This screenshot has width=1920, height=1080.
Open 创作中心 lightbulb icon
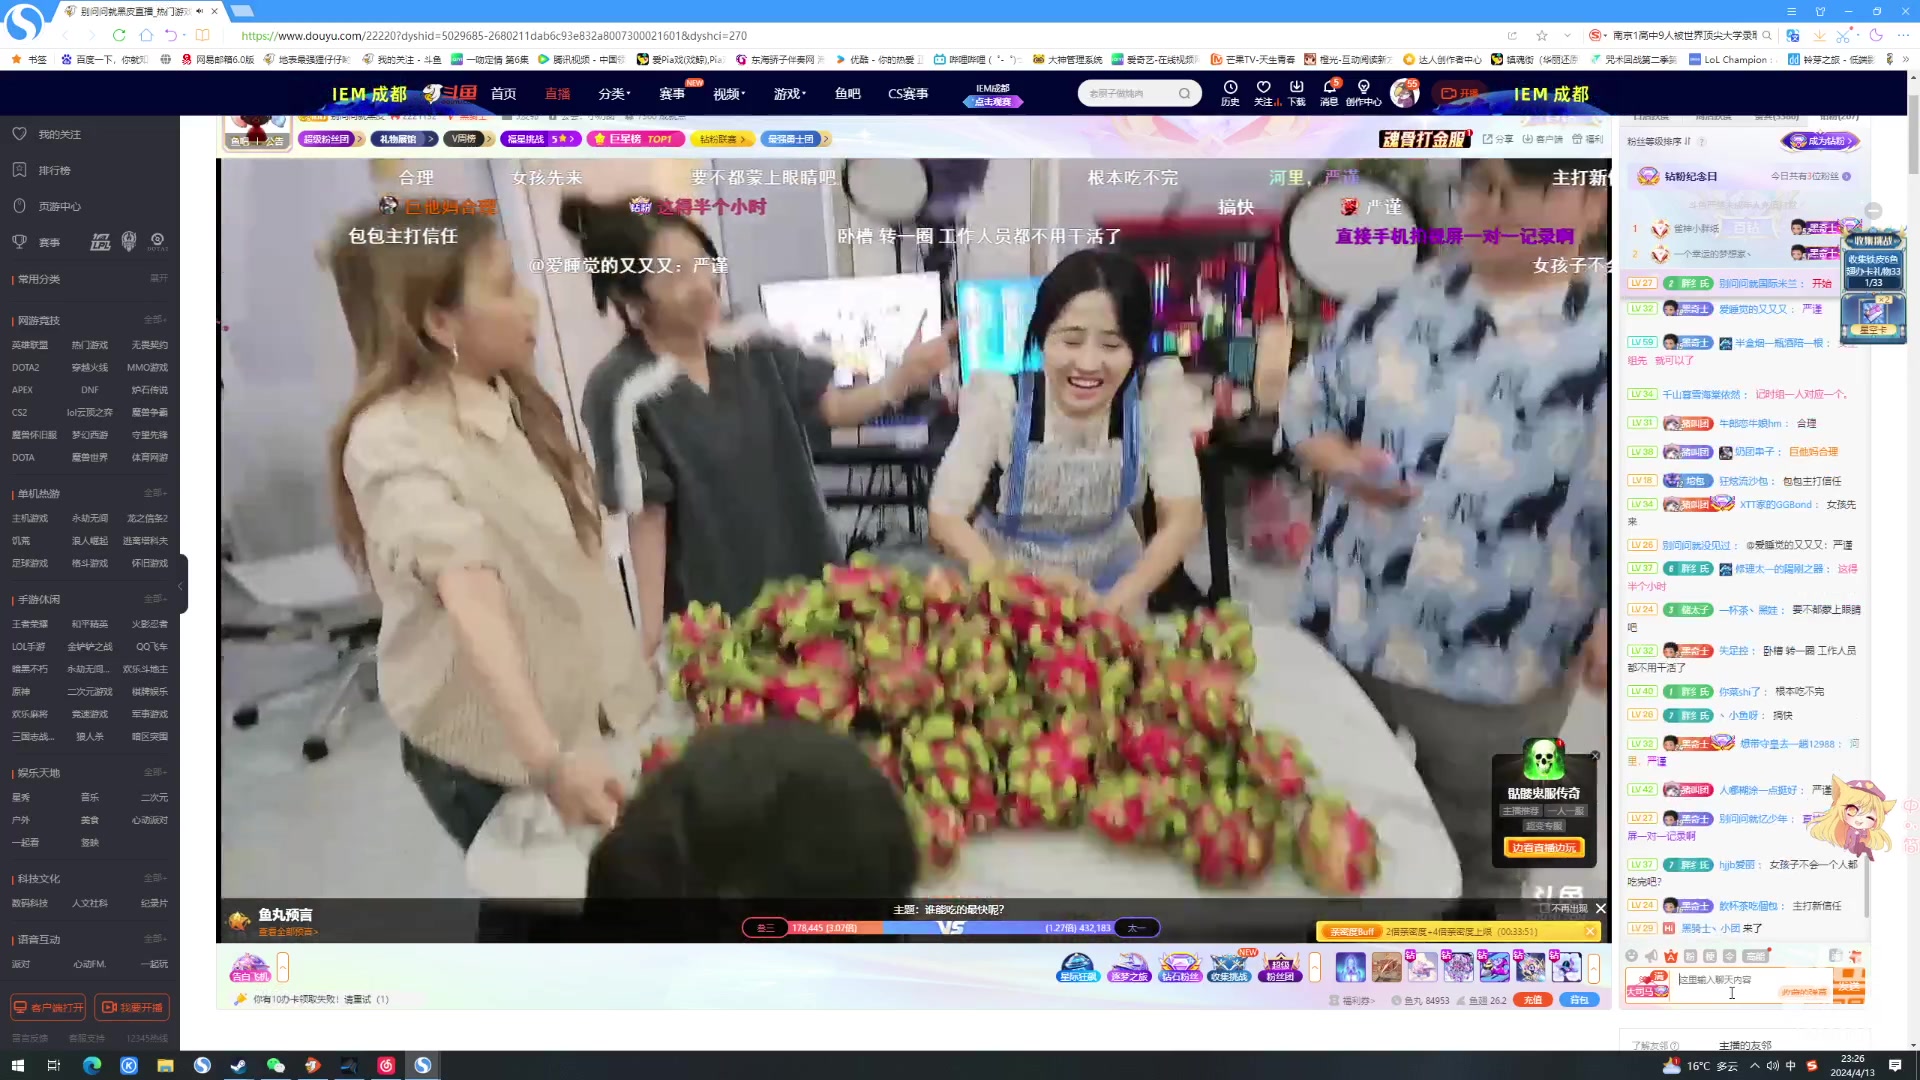(1363, 87)
